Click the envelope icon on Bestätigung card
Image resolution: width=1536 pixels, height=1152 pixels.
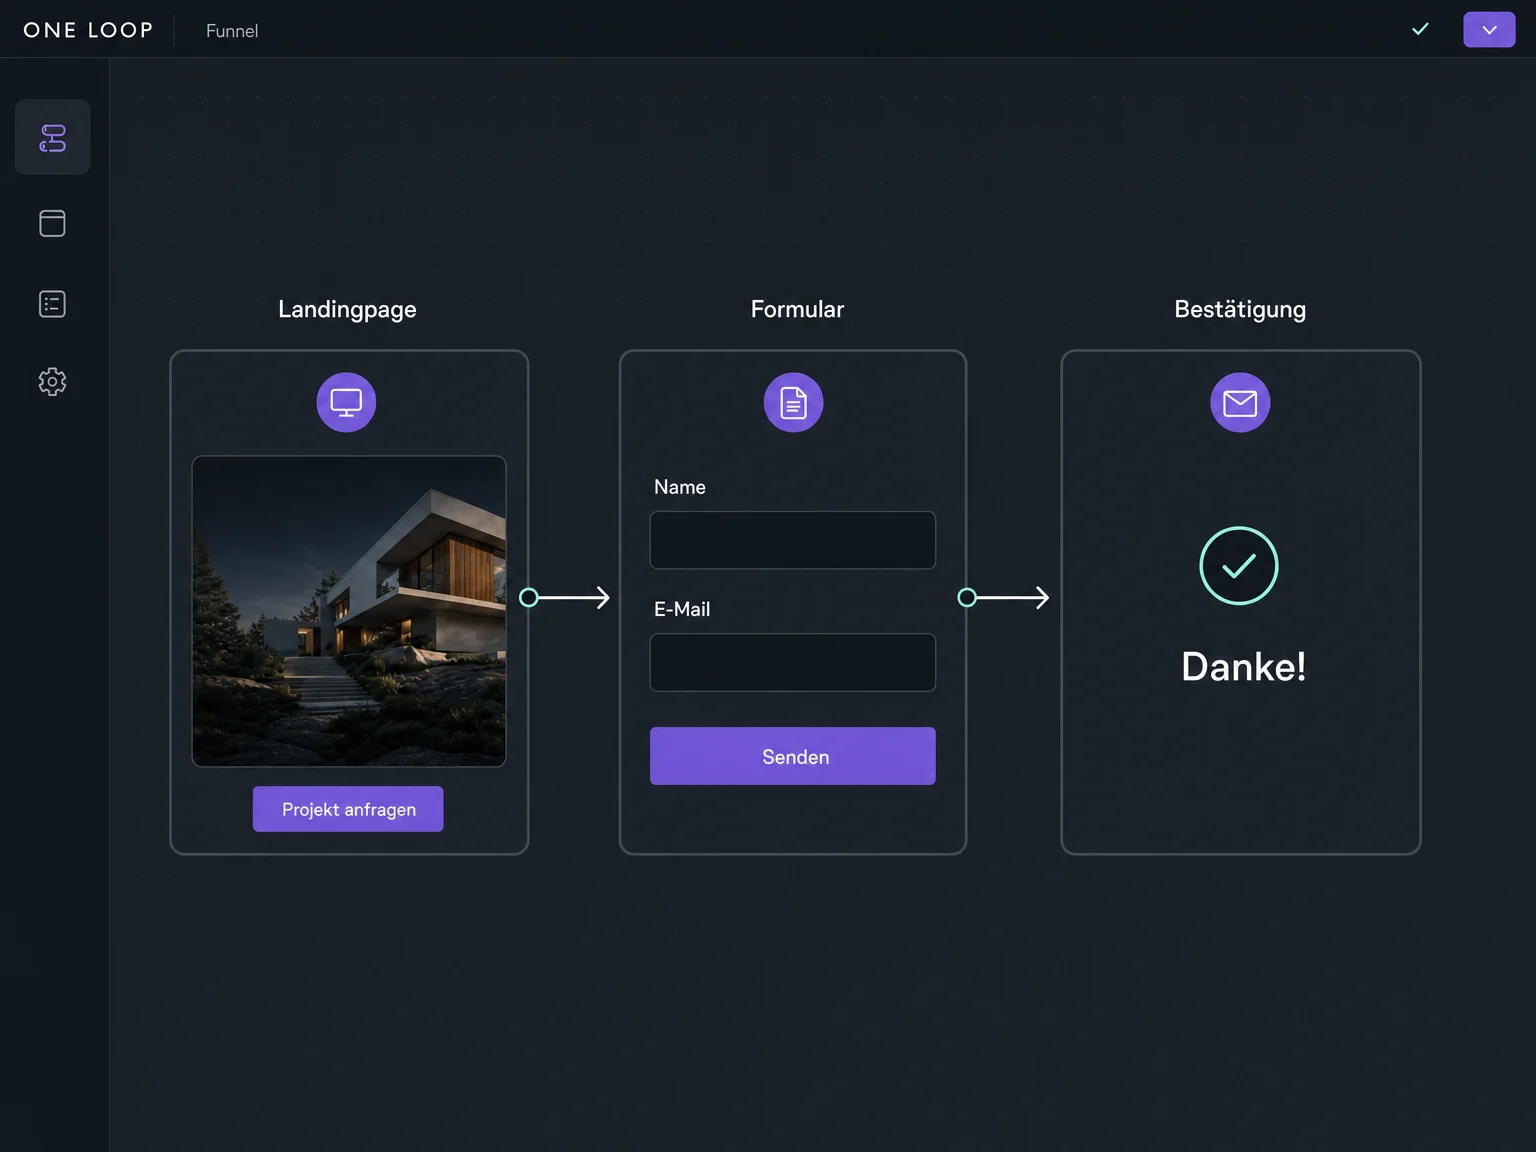pos(1240,402)
